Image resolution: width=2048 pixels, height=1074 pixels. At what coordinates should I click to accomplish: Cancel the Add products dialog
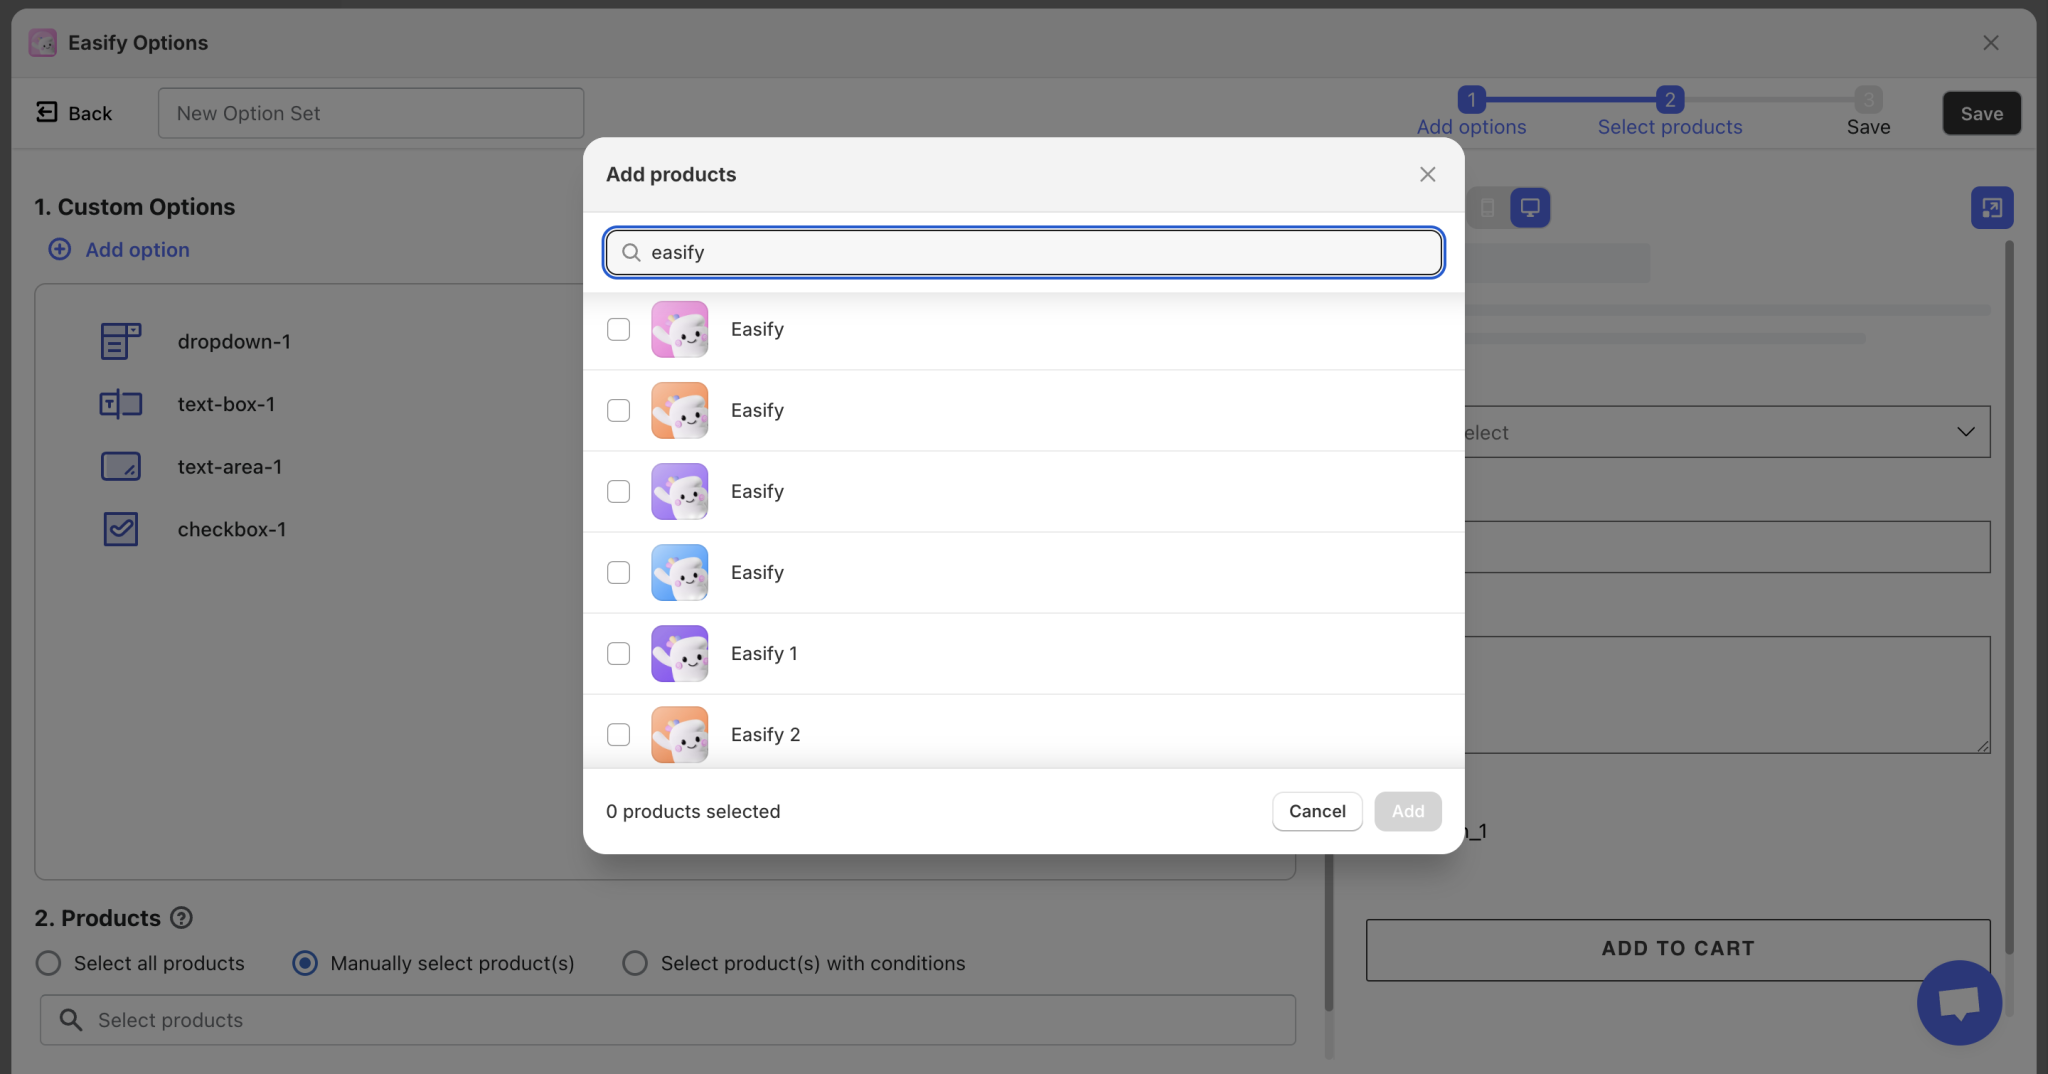pyautogui.click(x=1316, y=811)
